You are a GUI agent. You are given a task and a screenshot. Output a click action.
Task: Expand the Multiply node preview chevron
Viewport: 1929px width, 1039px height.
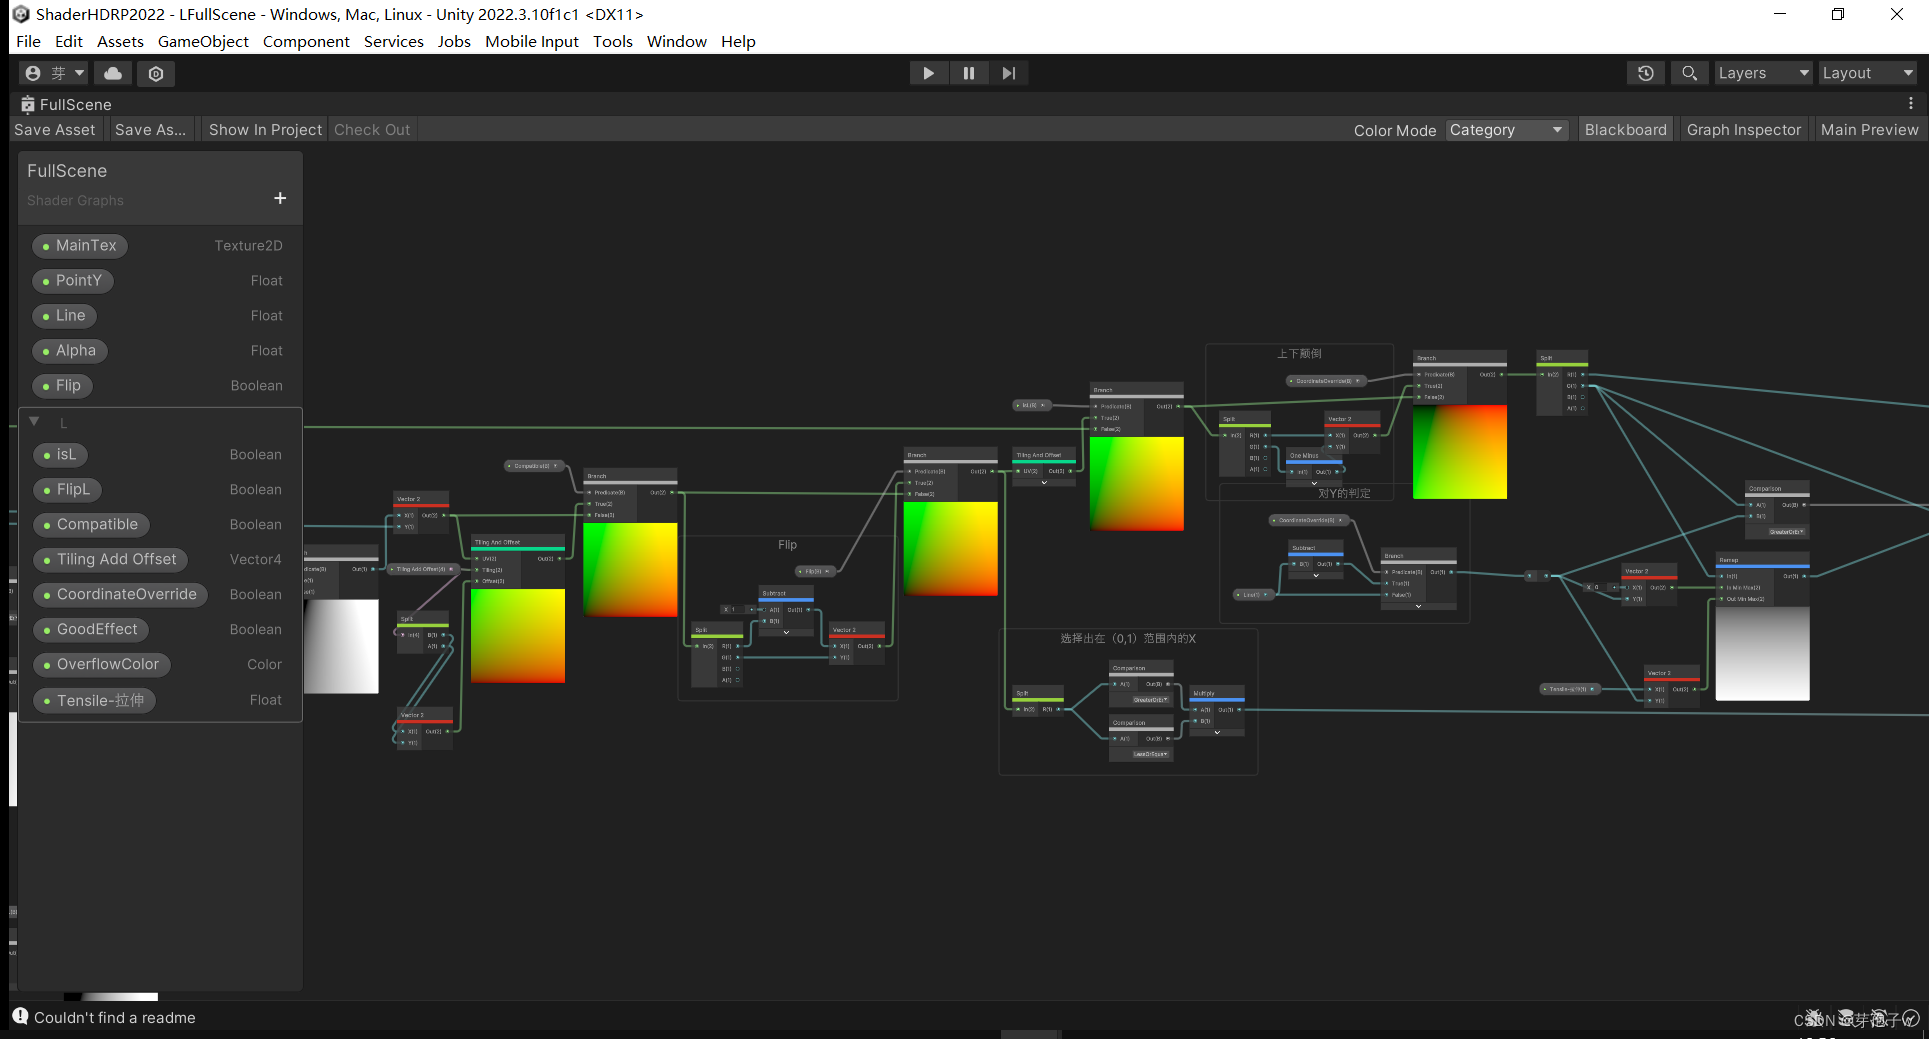pos(1217,732)
